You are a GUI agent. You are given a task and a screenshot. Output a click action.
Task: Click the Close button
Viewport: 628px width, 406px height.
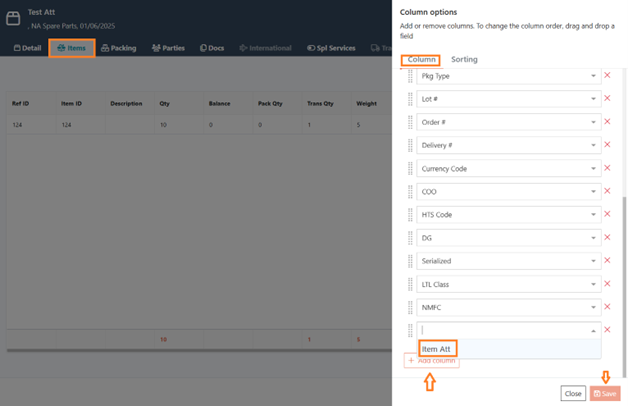[x=573, y=394]
